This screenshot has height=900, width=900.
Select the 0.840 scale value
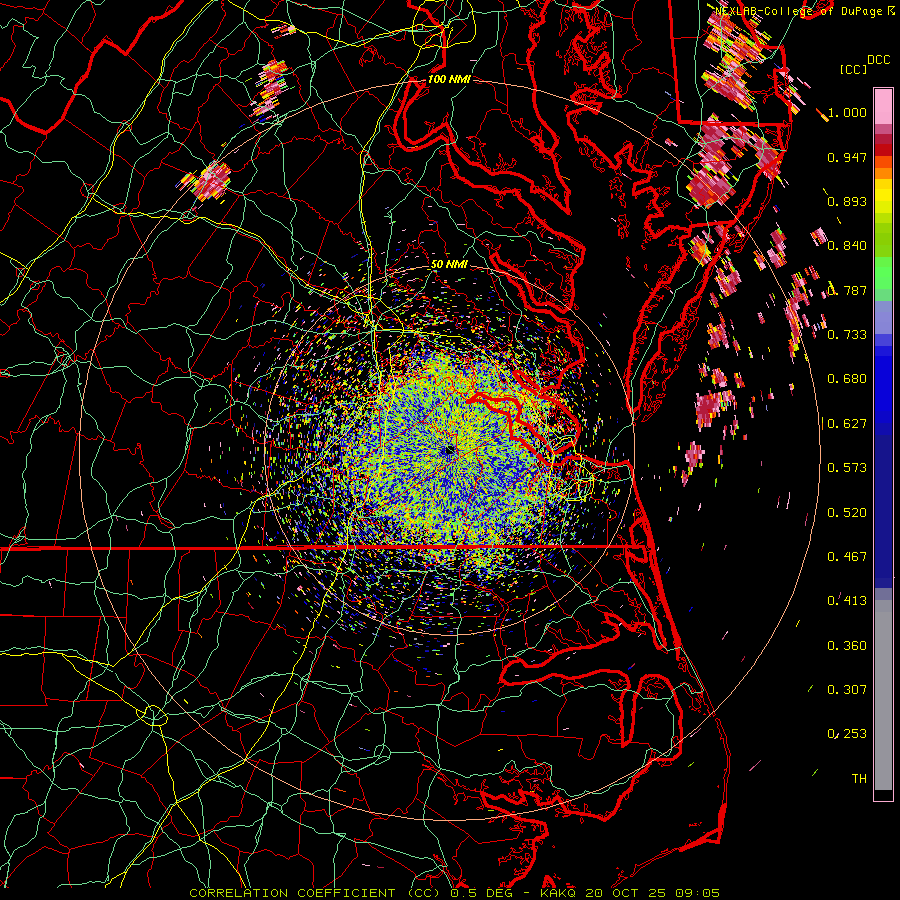click(847, 246)
